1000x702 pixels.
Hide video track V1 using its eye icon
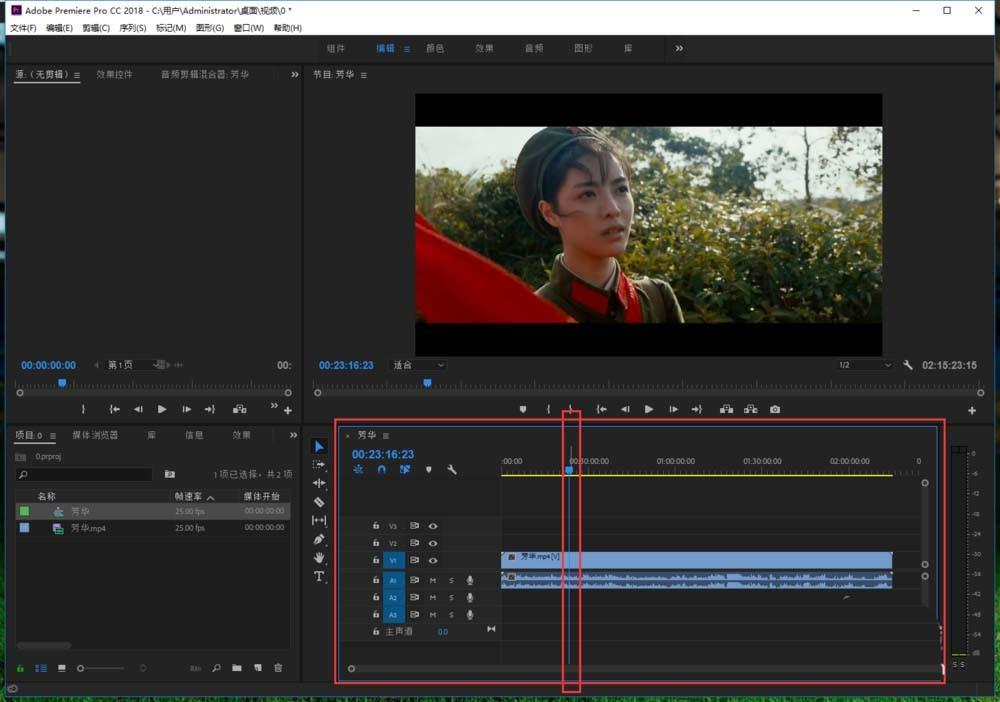click(434, 560)
